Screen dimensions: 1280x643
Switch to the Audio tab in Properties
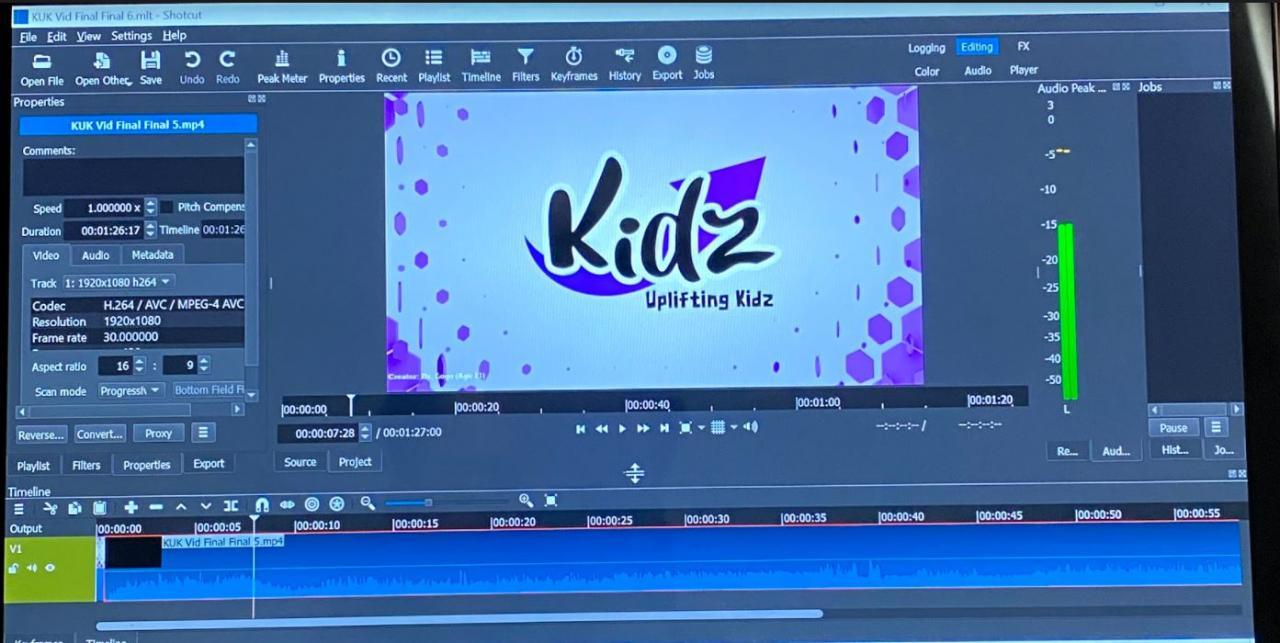(96, 255)
